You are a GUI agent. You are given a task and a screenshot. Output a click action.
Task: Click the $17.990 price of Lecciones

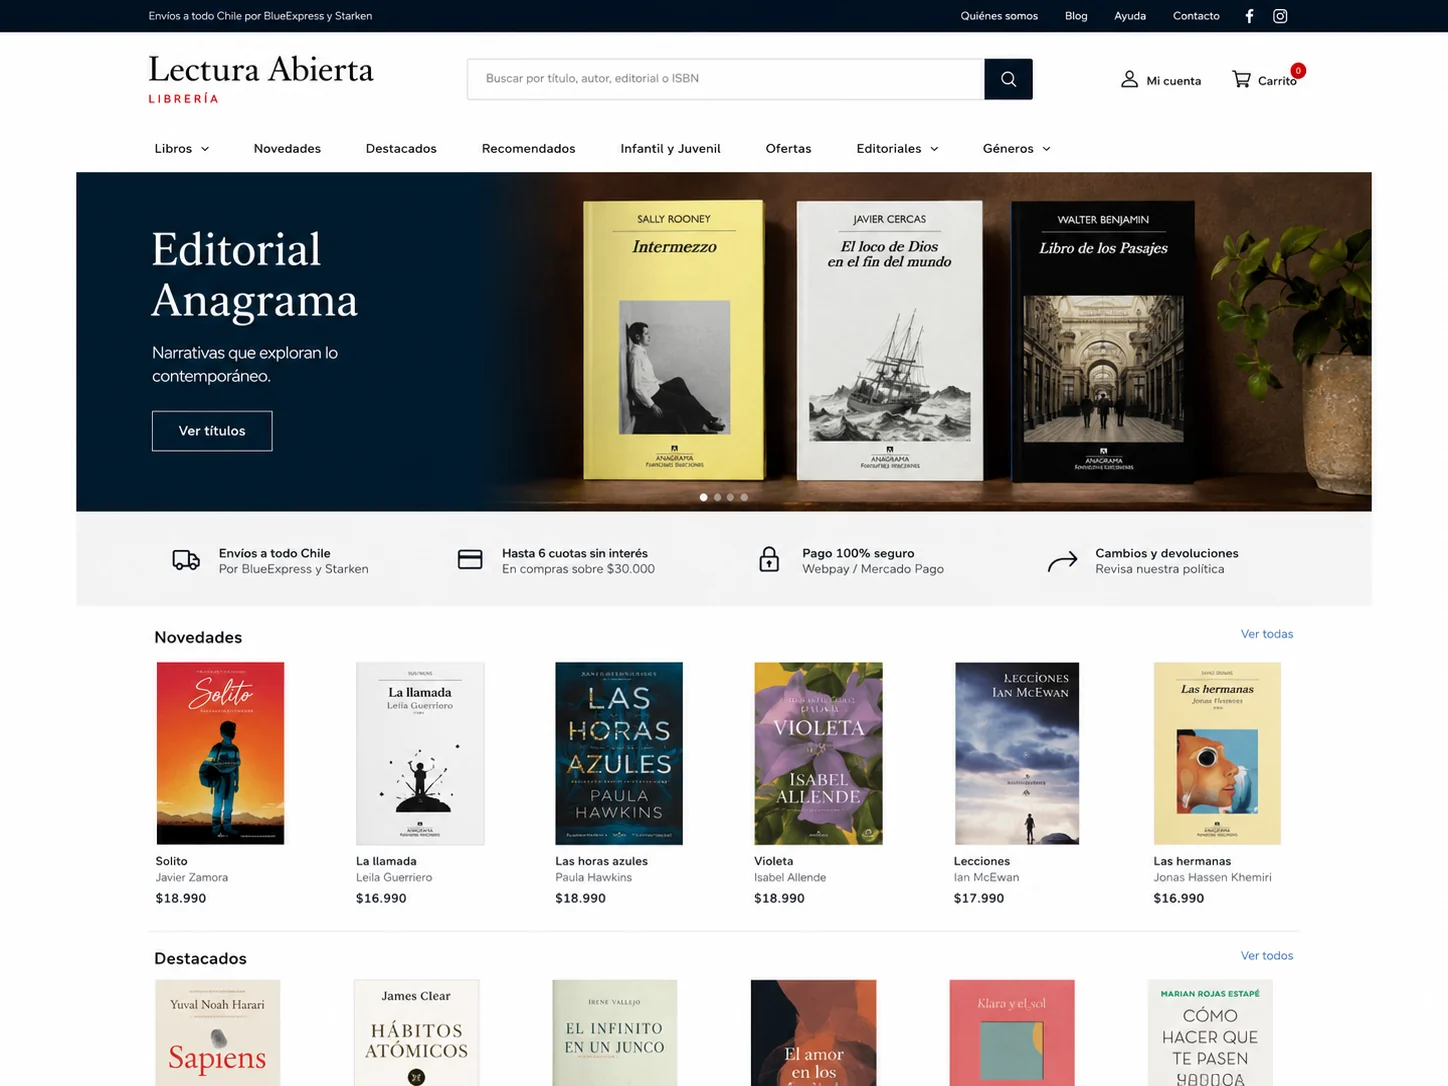979,899
